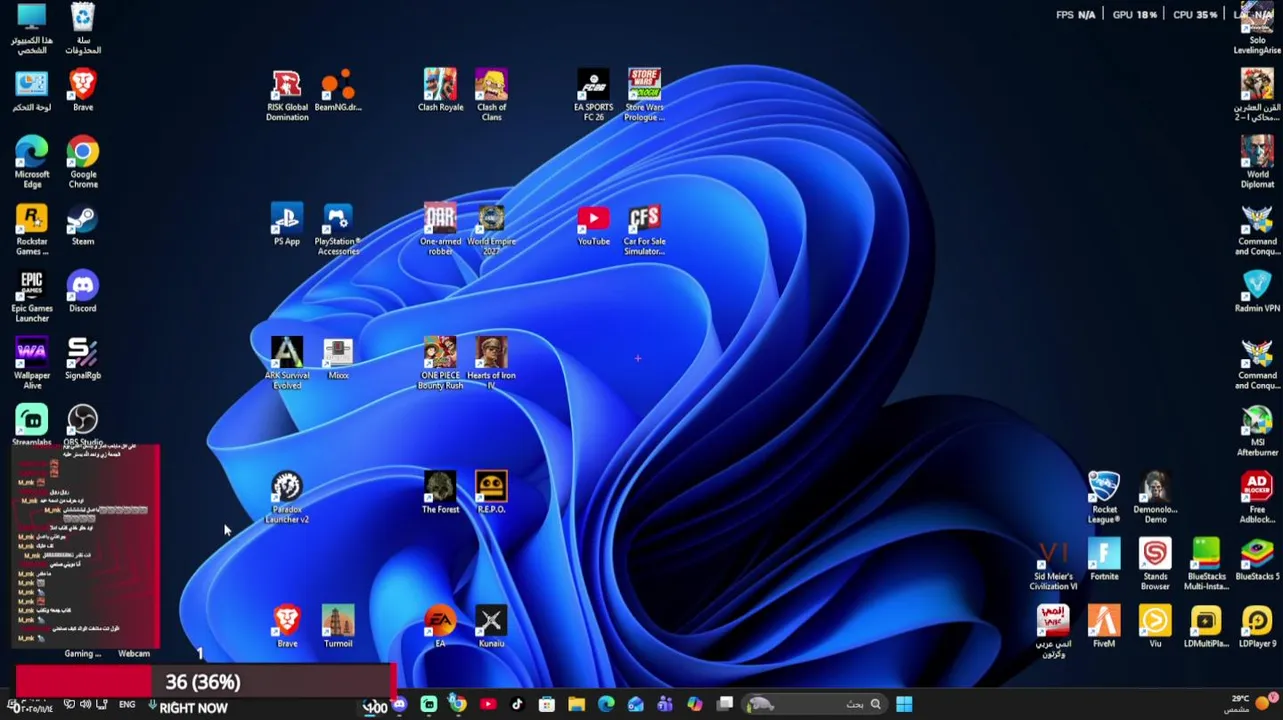Select the Recycle Bin icon
Viewport: 1283px width, 720px height.
pyautogui.click(x=83, y=29)
